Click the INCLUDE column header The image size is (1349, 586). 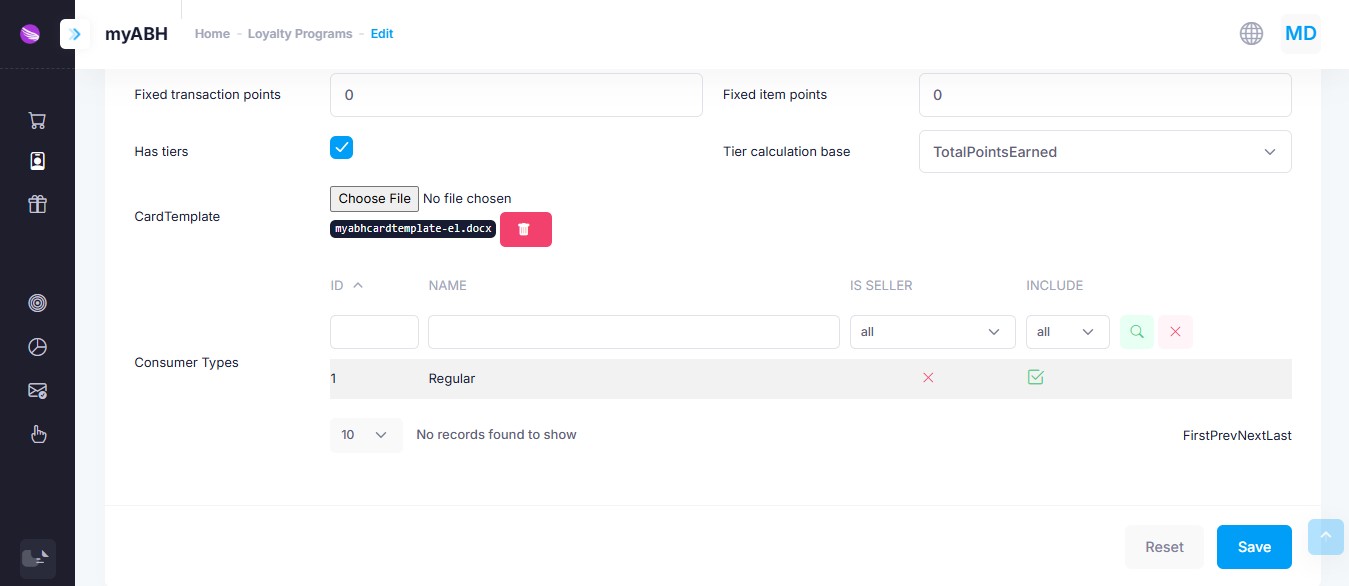pyautogui.click(x=1054, y=285)
